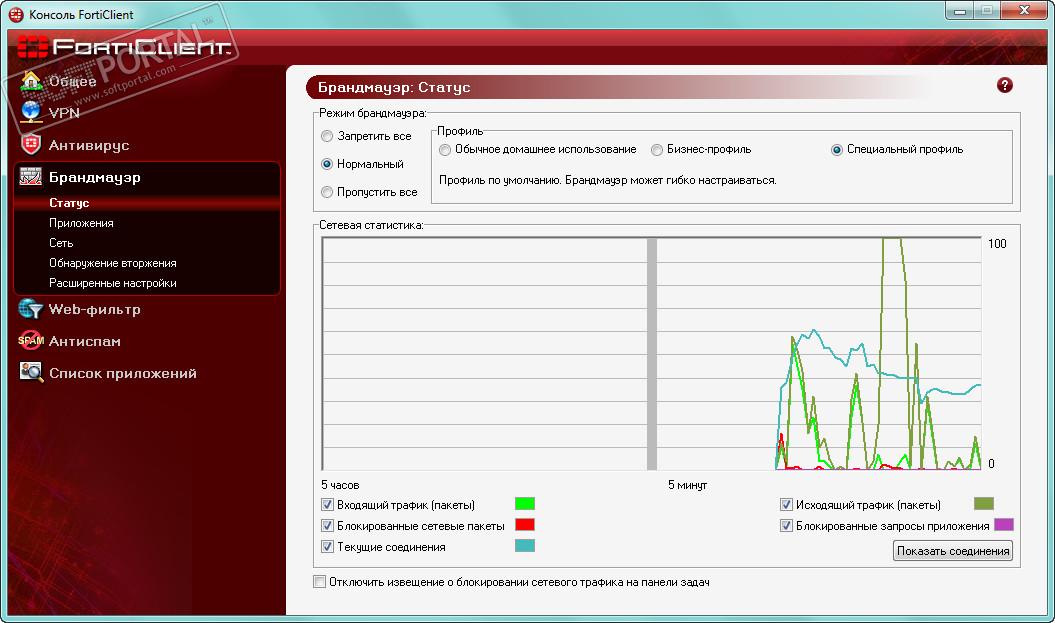Click the house icon beside Общее
1055x623 pixels.
coord(31,81)
